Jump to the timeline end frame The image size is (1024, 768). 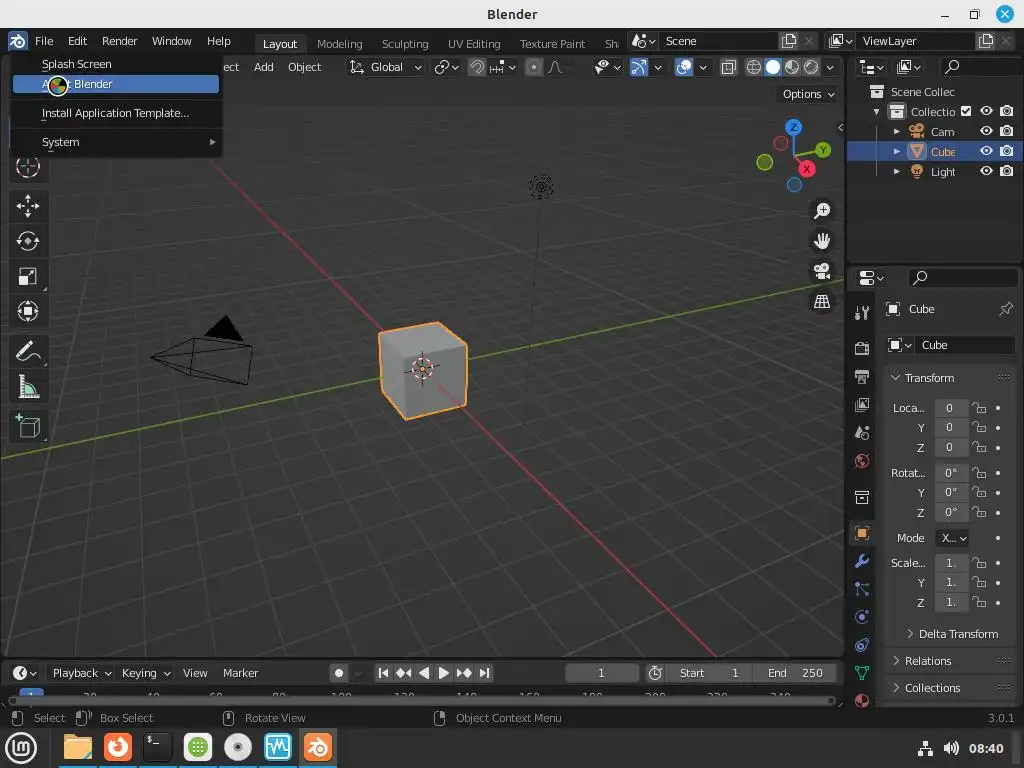[484, 673]
